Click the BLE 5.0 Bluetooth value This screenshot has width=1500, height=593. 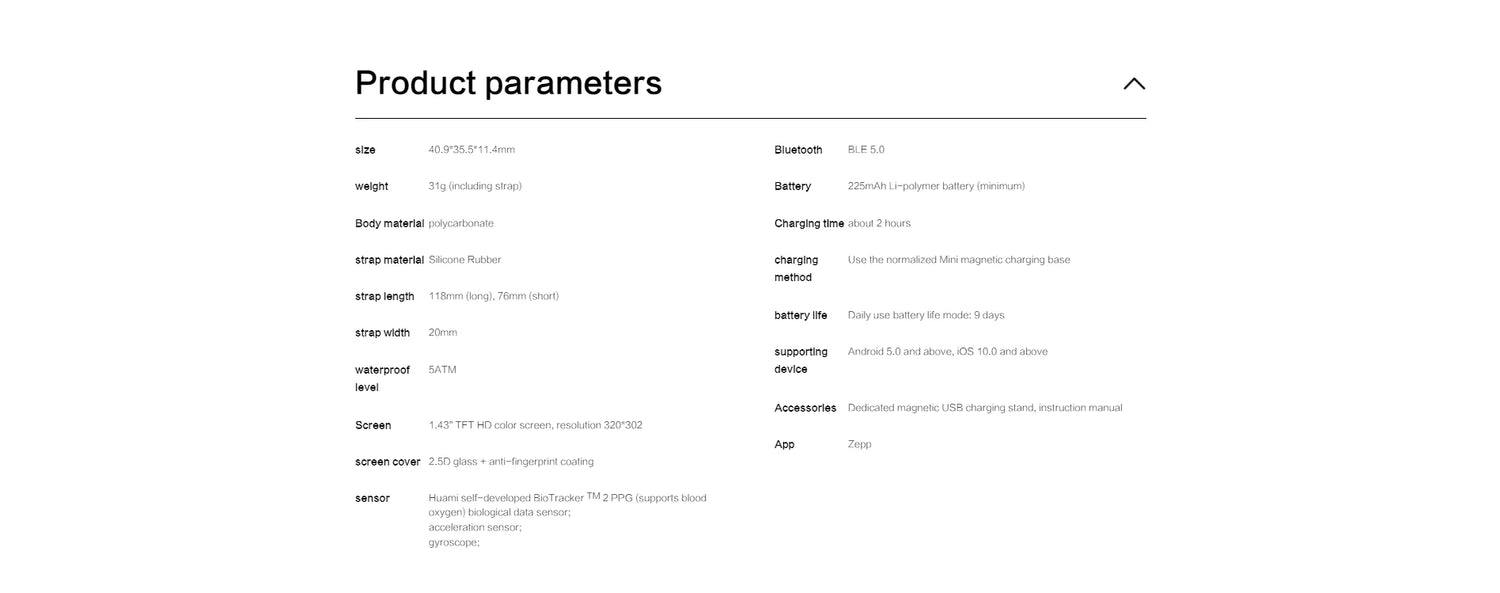click(865, 150)
